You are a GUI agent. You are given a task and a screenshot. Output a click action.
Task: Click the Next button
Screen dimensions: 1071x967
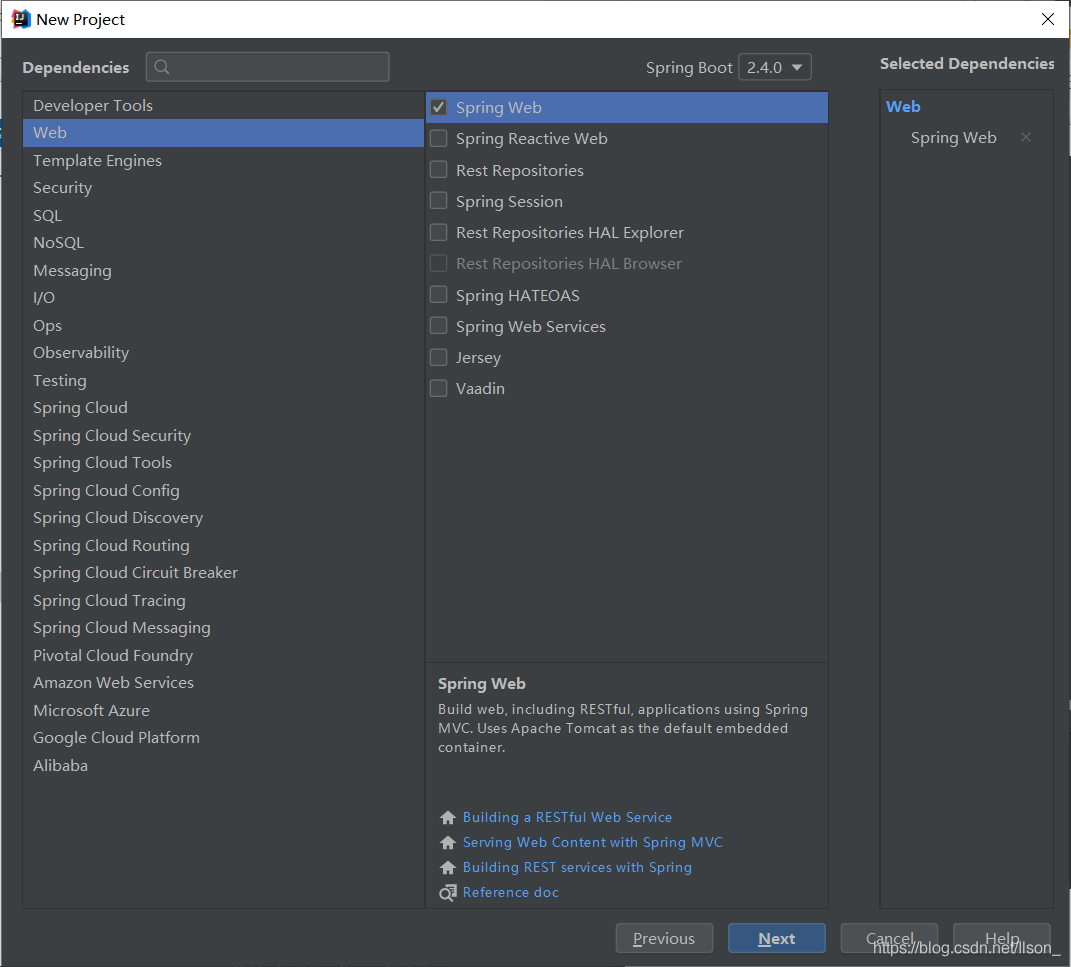coord(776,938)
